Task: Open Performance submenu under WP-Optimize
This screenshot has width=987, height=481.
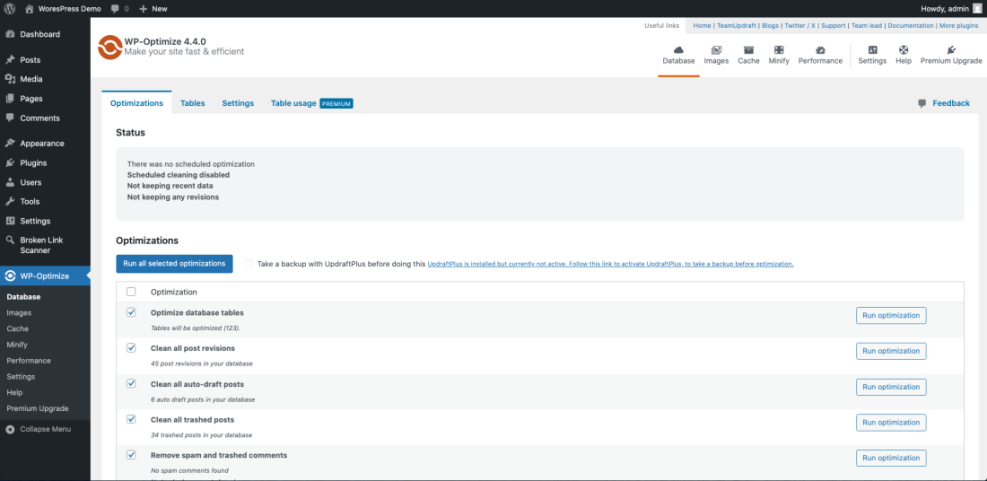Action: (28, 361)
